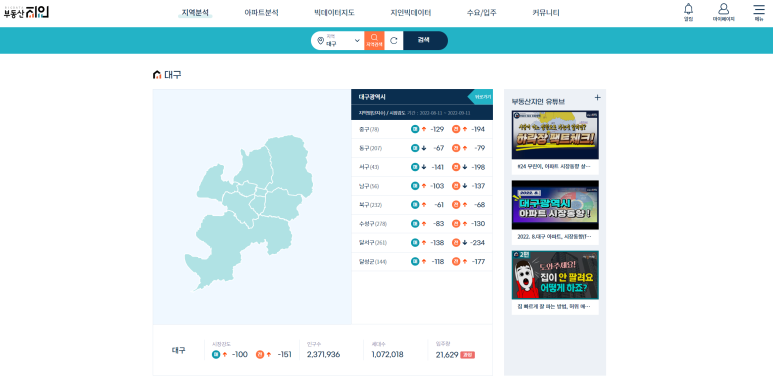This screenshot has width=773, height=378.
Task: Click the teal 매 badge in 중구 row
Action: (x=415, y=129)
